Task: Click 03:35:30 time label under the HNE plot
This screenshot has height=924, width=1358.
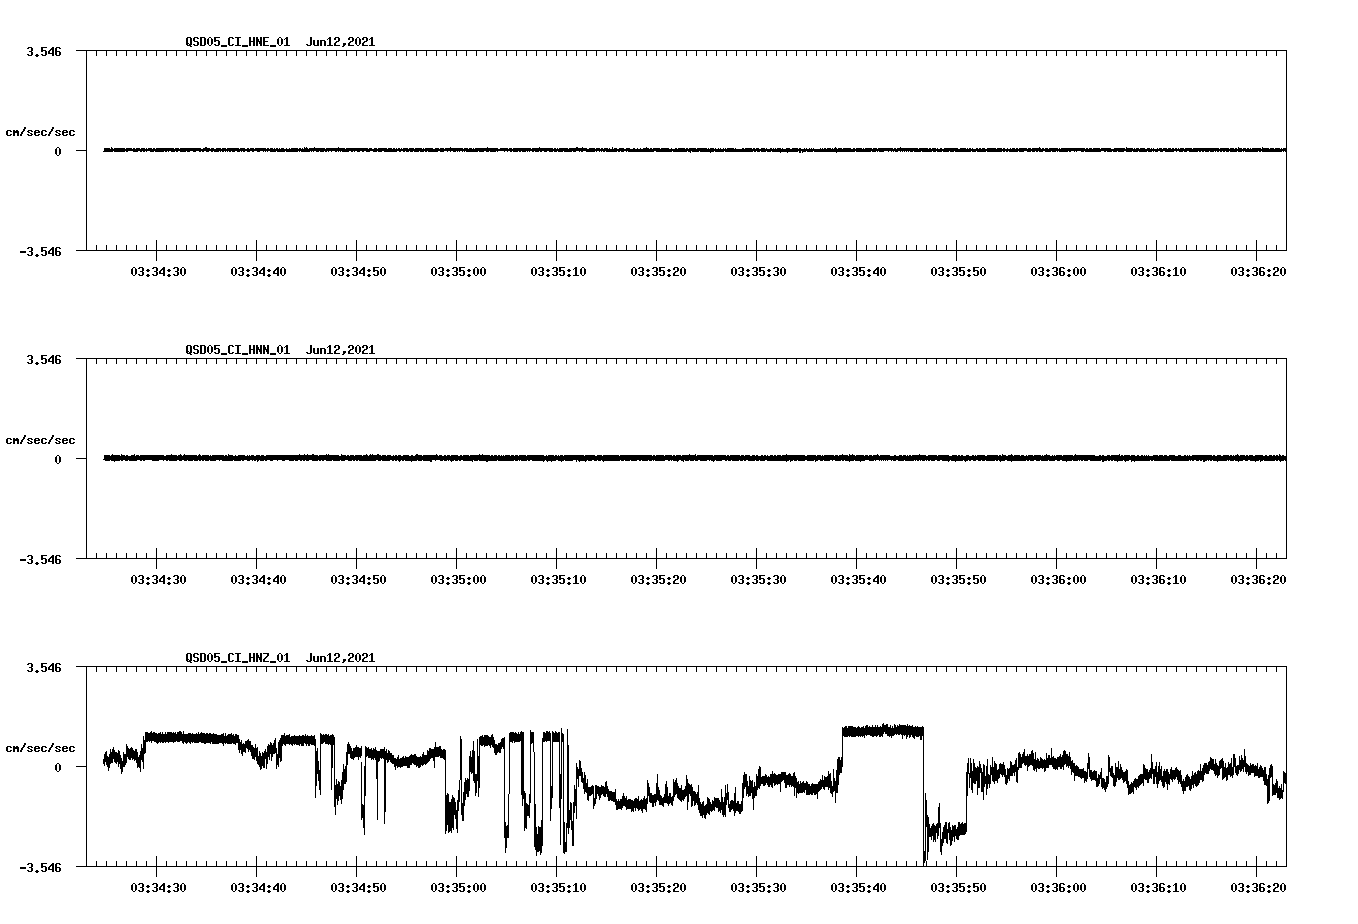Action: click(x=758, y=272)
